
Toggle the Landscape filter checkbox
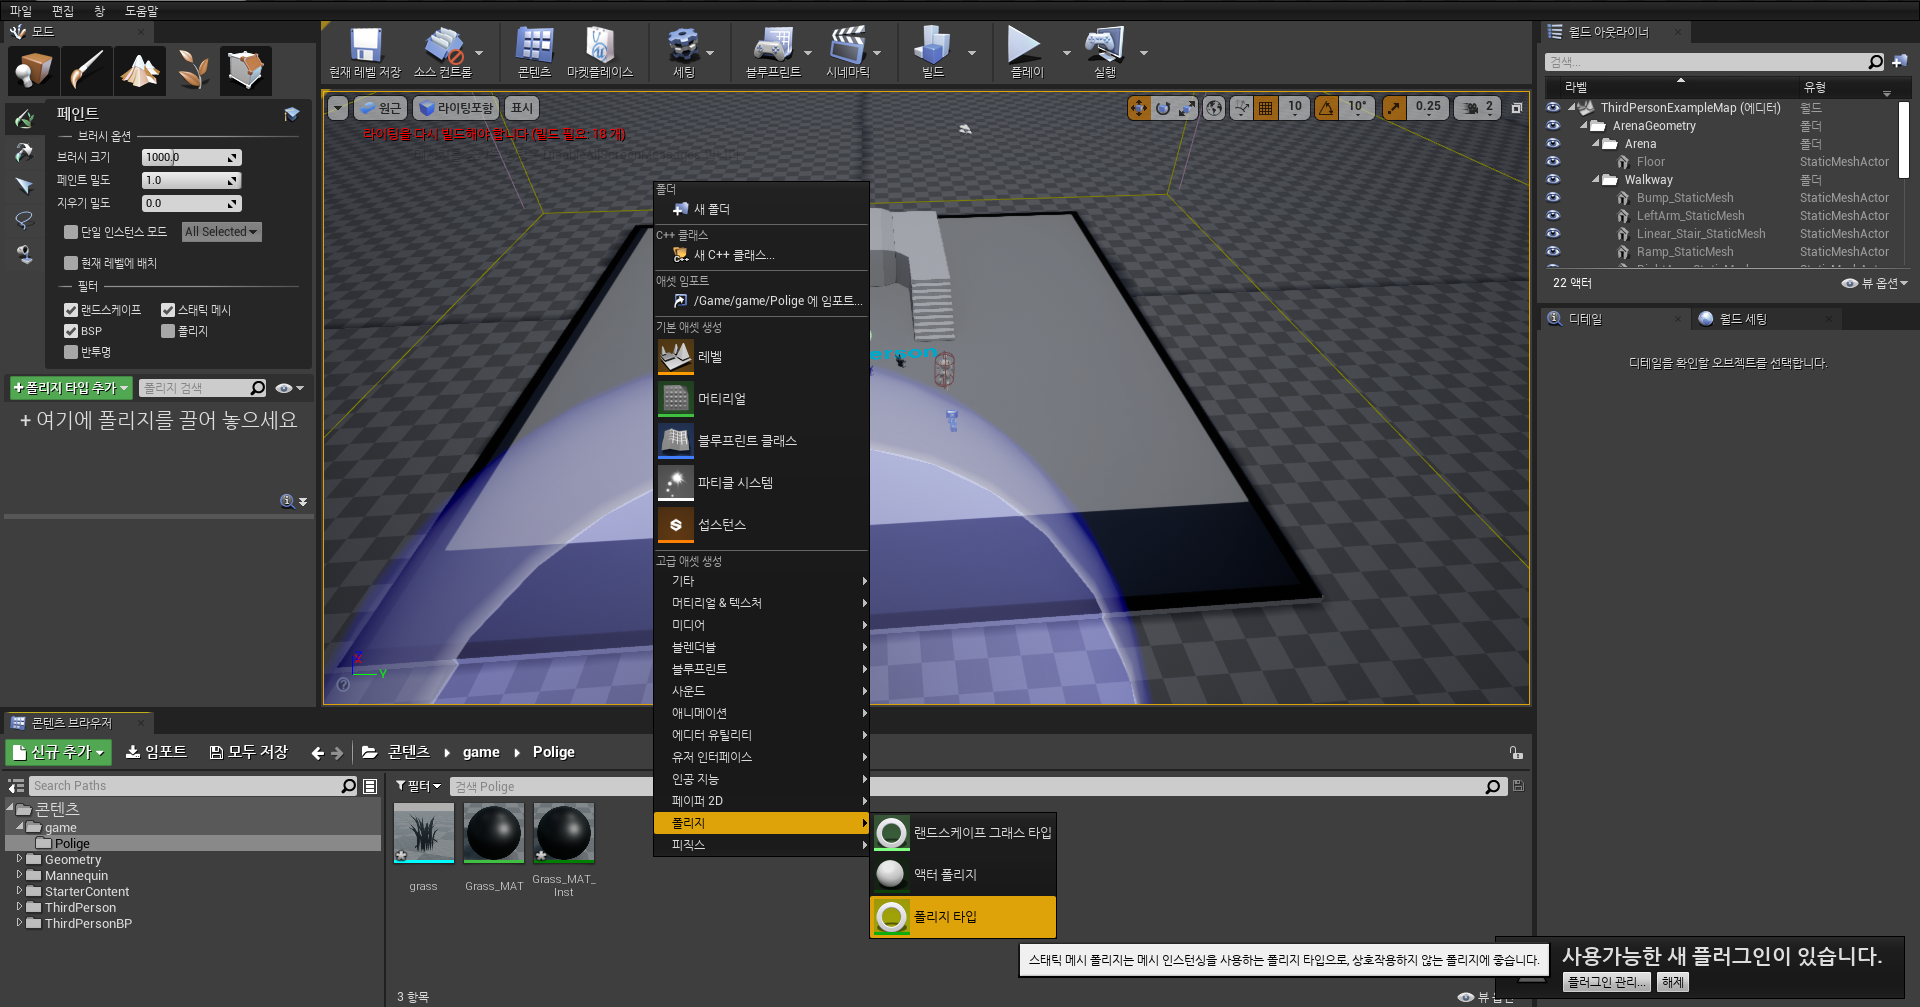coord(71,310)
